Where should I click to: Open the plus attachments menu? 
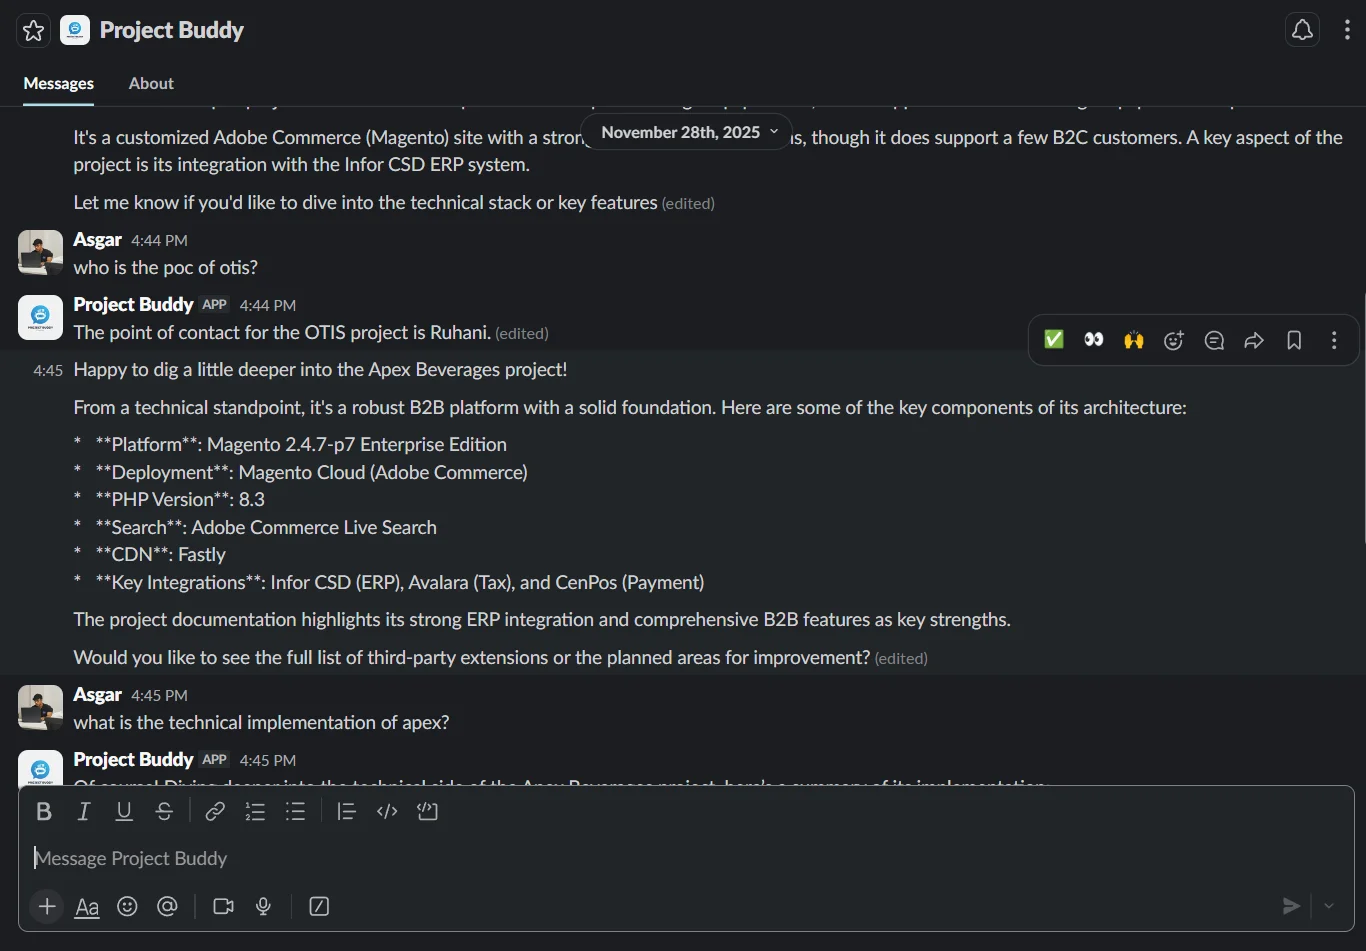[x=47, y=906]
